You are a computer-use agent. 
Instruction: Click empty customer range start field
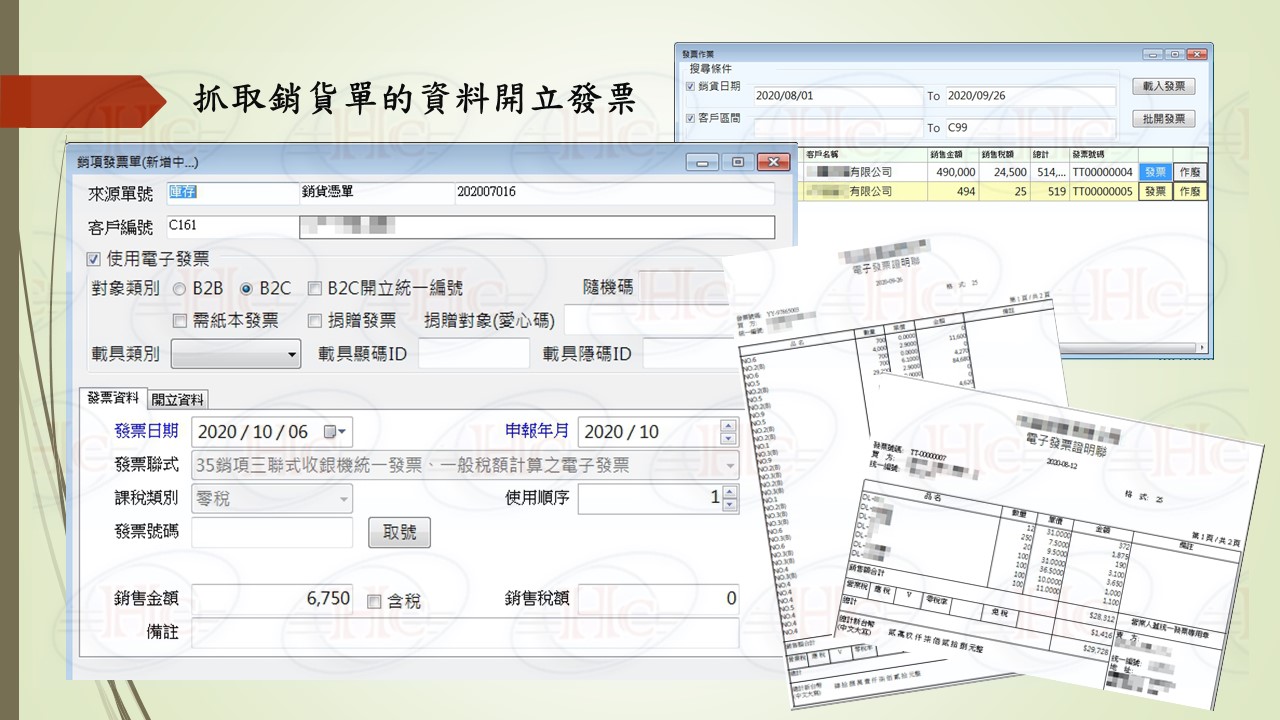[x=838, y=128]
